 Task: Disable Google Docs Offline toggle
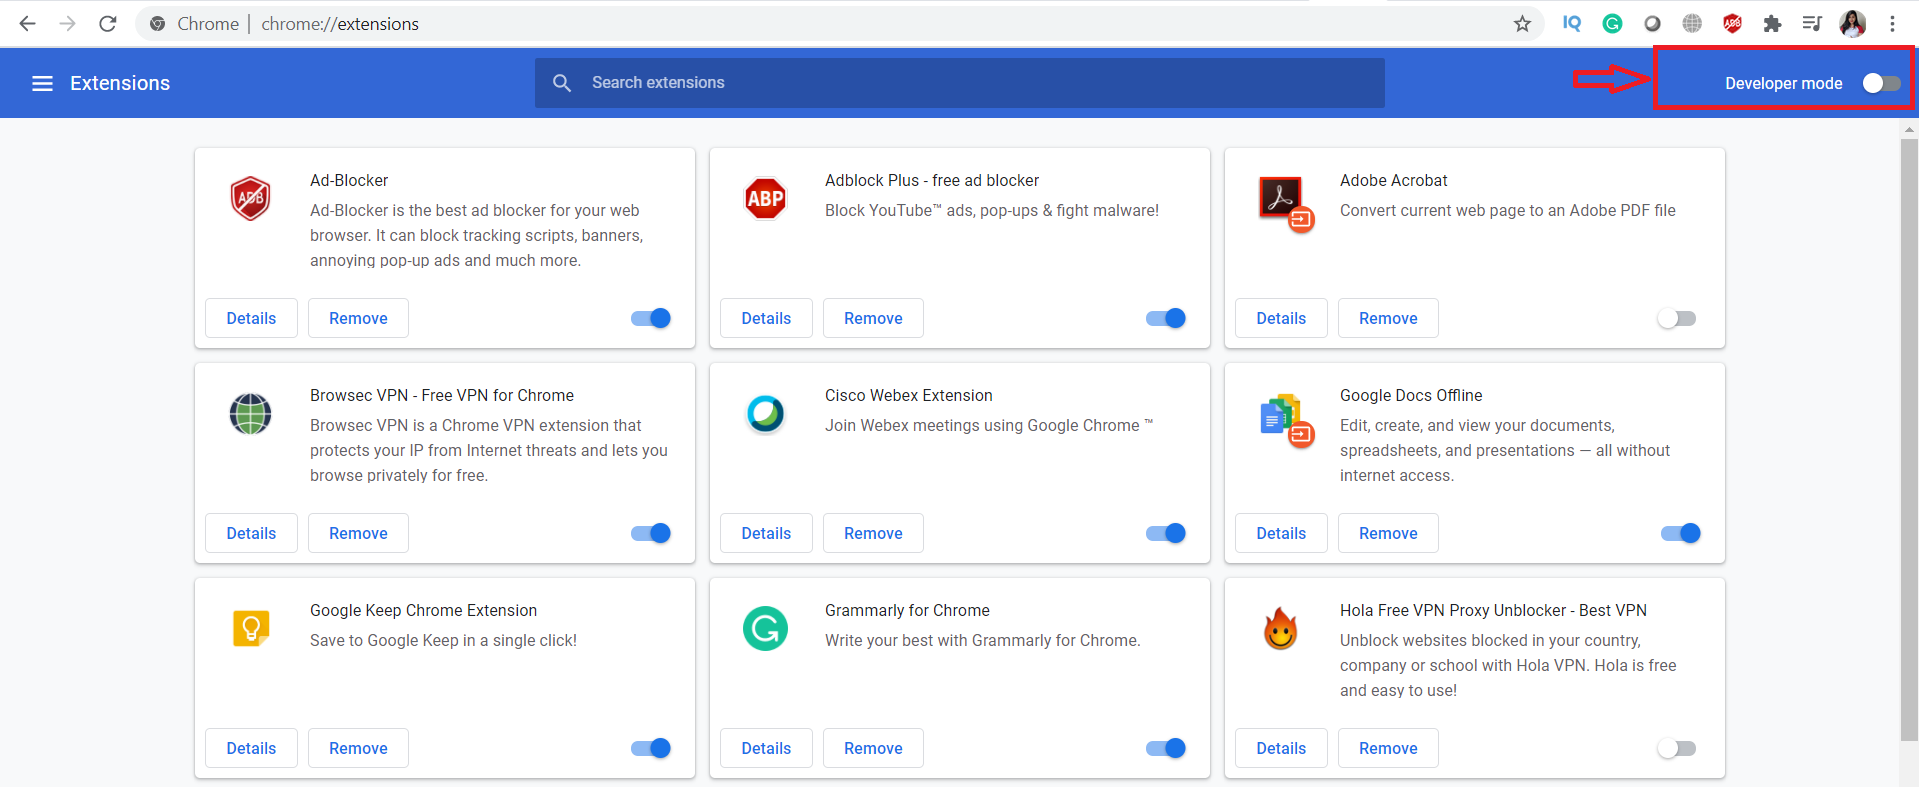(x=1681, y=533)
